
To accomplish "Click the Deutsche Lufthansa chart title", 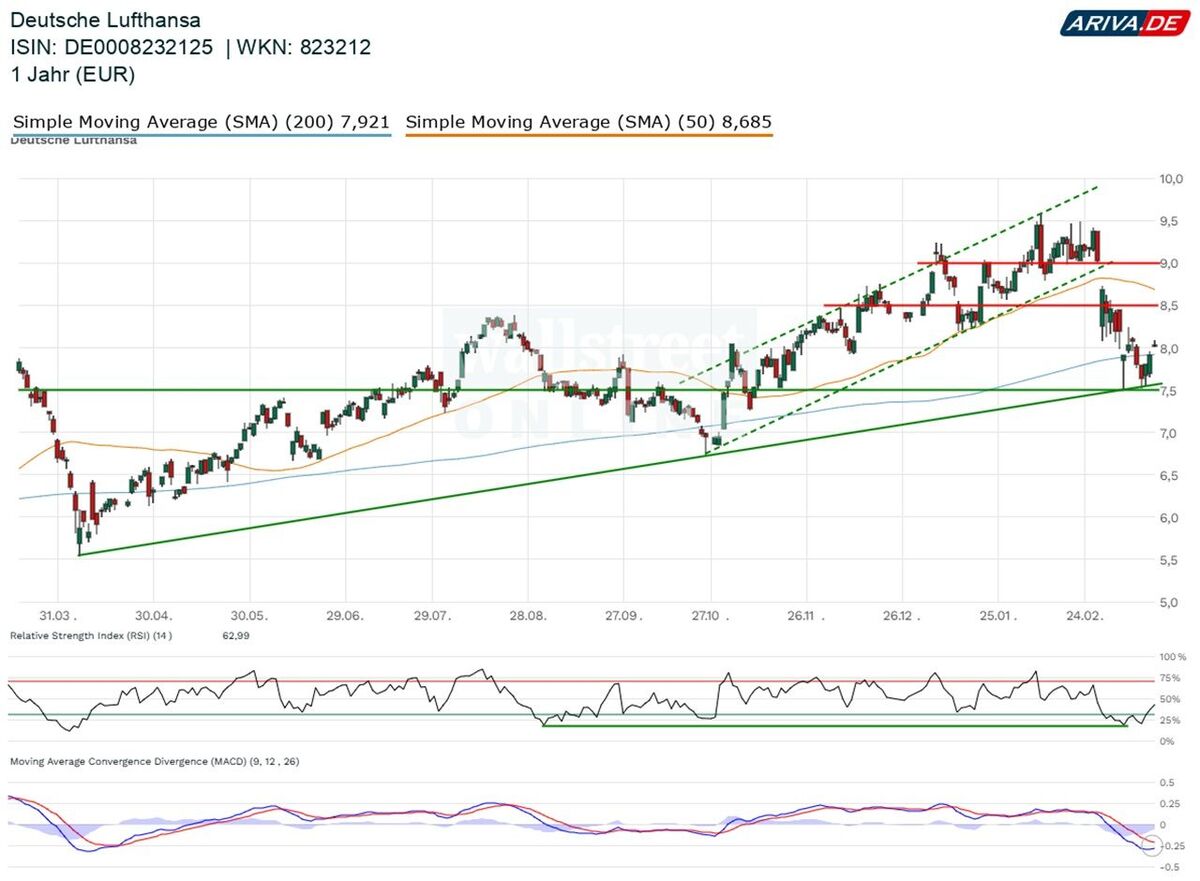I will (x=105, y=20).
